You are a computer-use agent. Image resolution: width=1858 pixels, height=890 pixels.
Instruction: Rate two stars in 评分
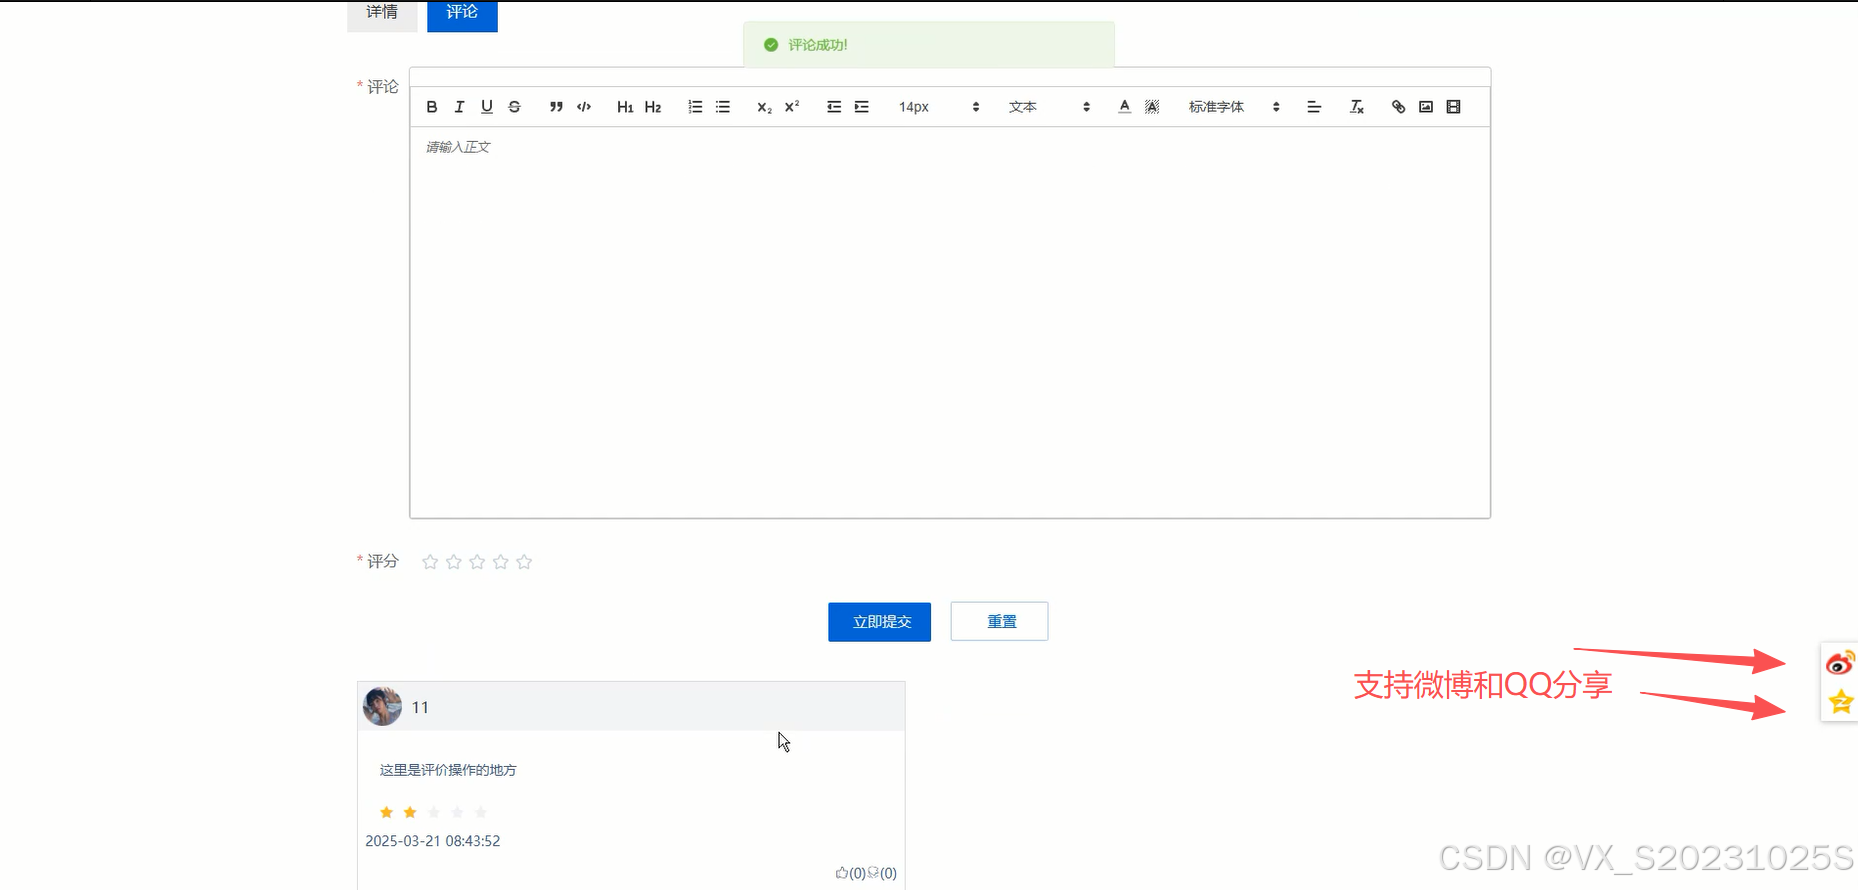454,562
